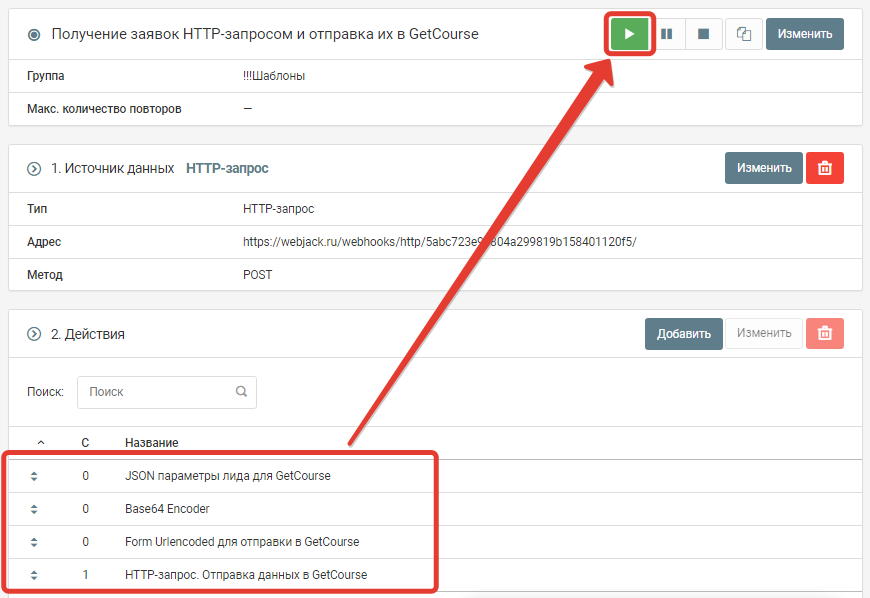Screen dimensions: 870x598
Task: Start the scenario with the green play button
Action: [629, 34]
